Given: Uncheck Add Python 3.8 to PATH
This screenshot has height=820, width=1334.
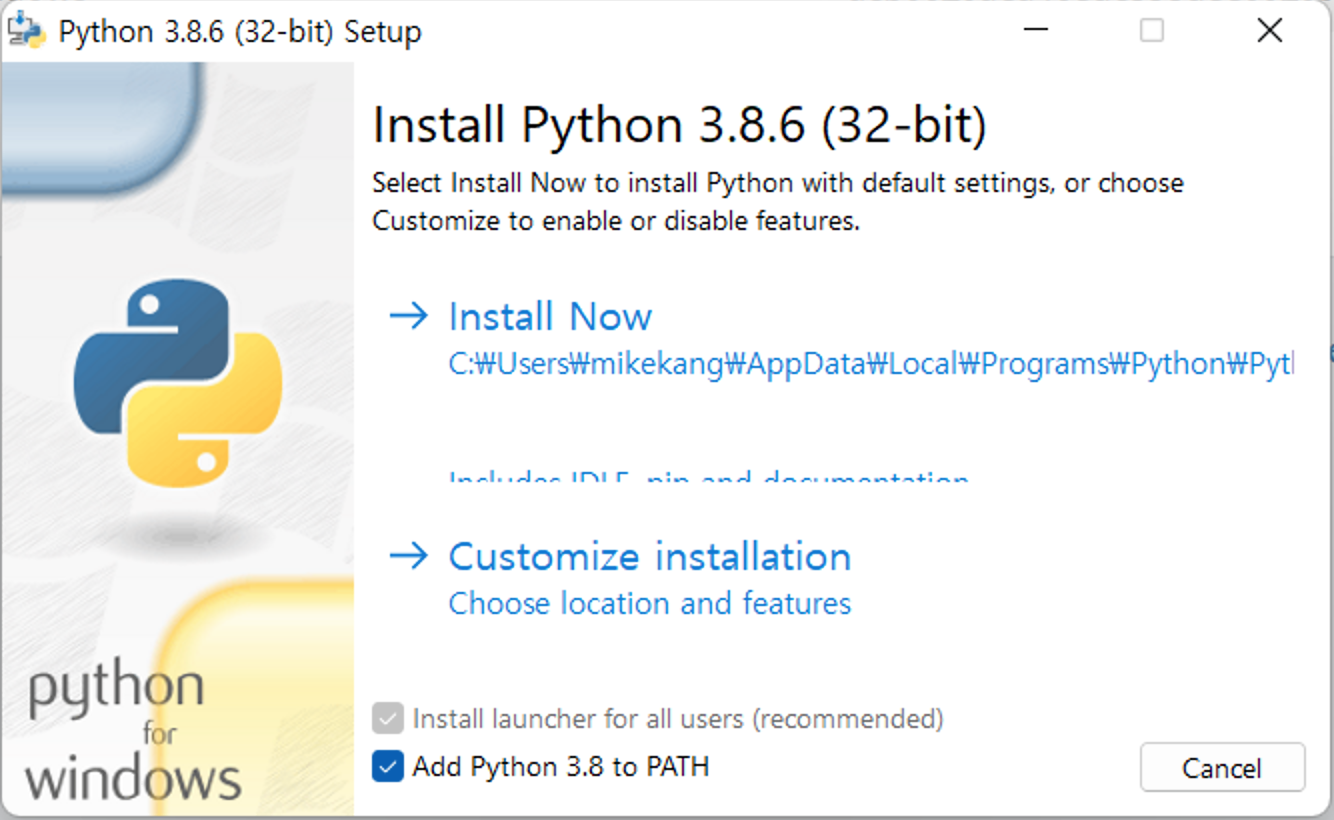Looking at the screenshot, I should [388, 767].
